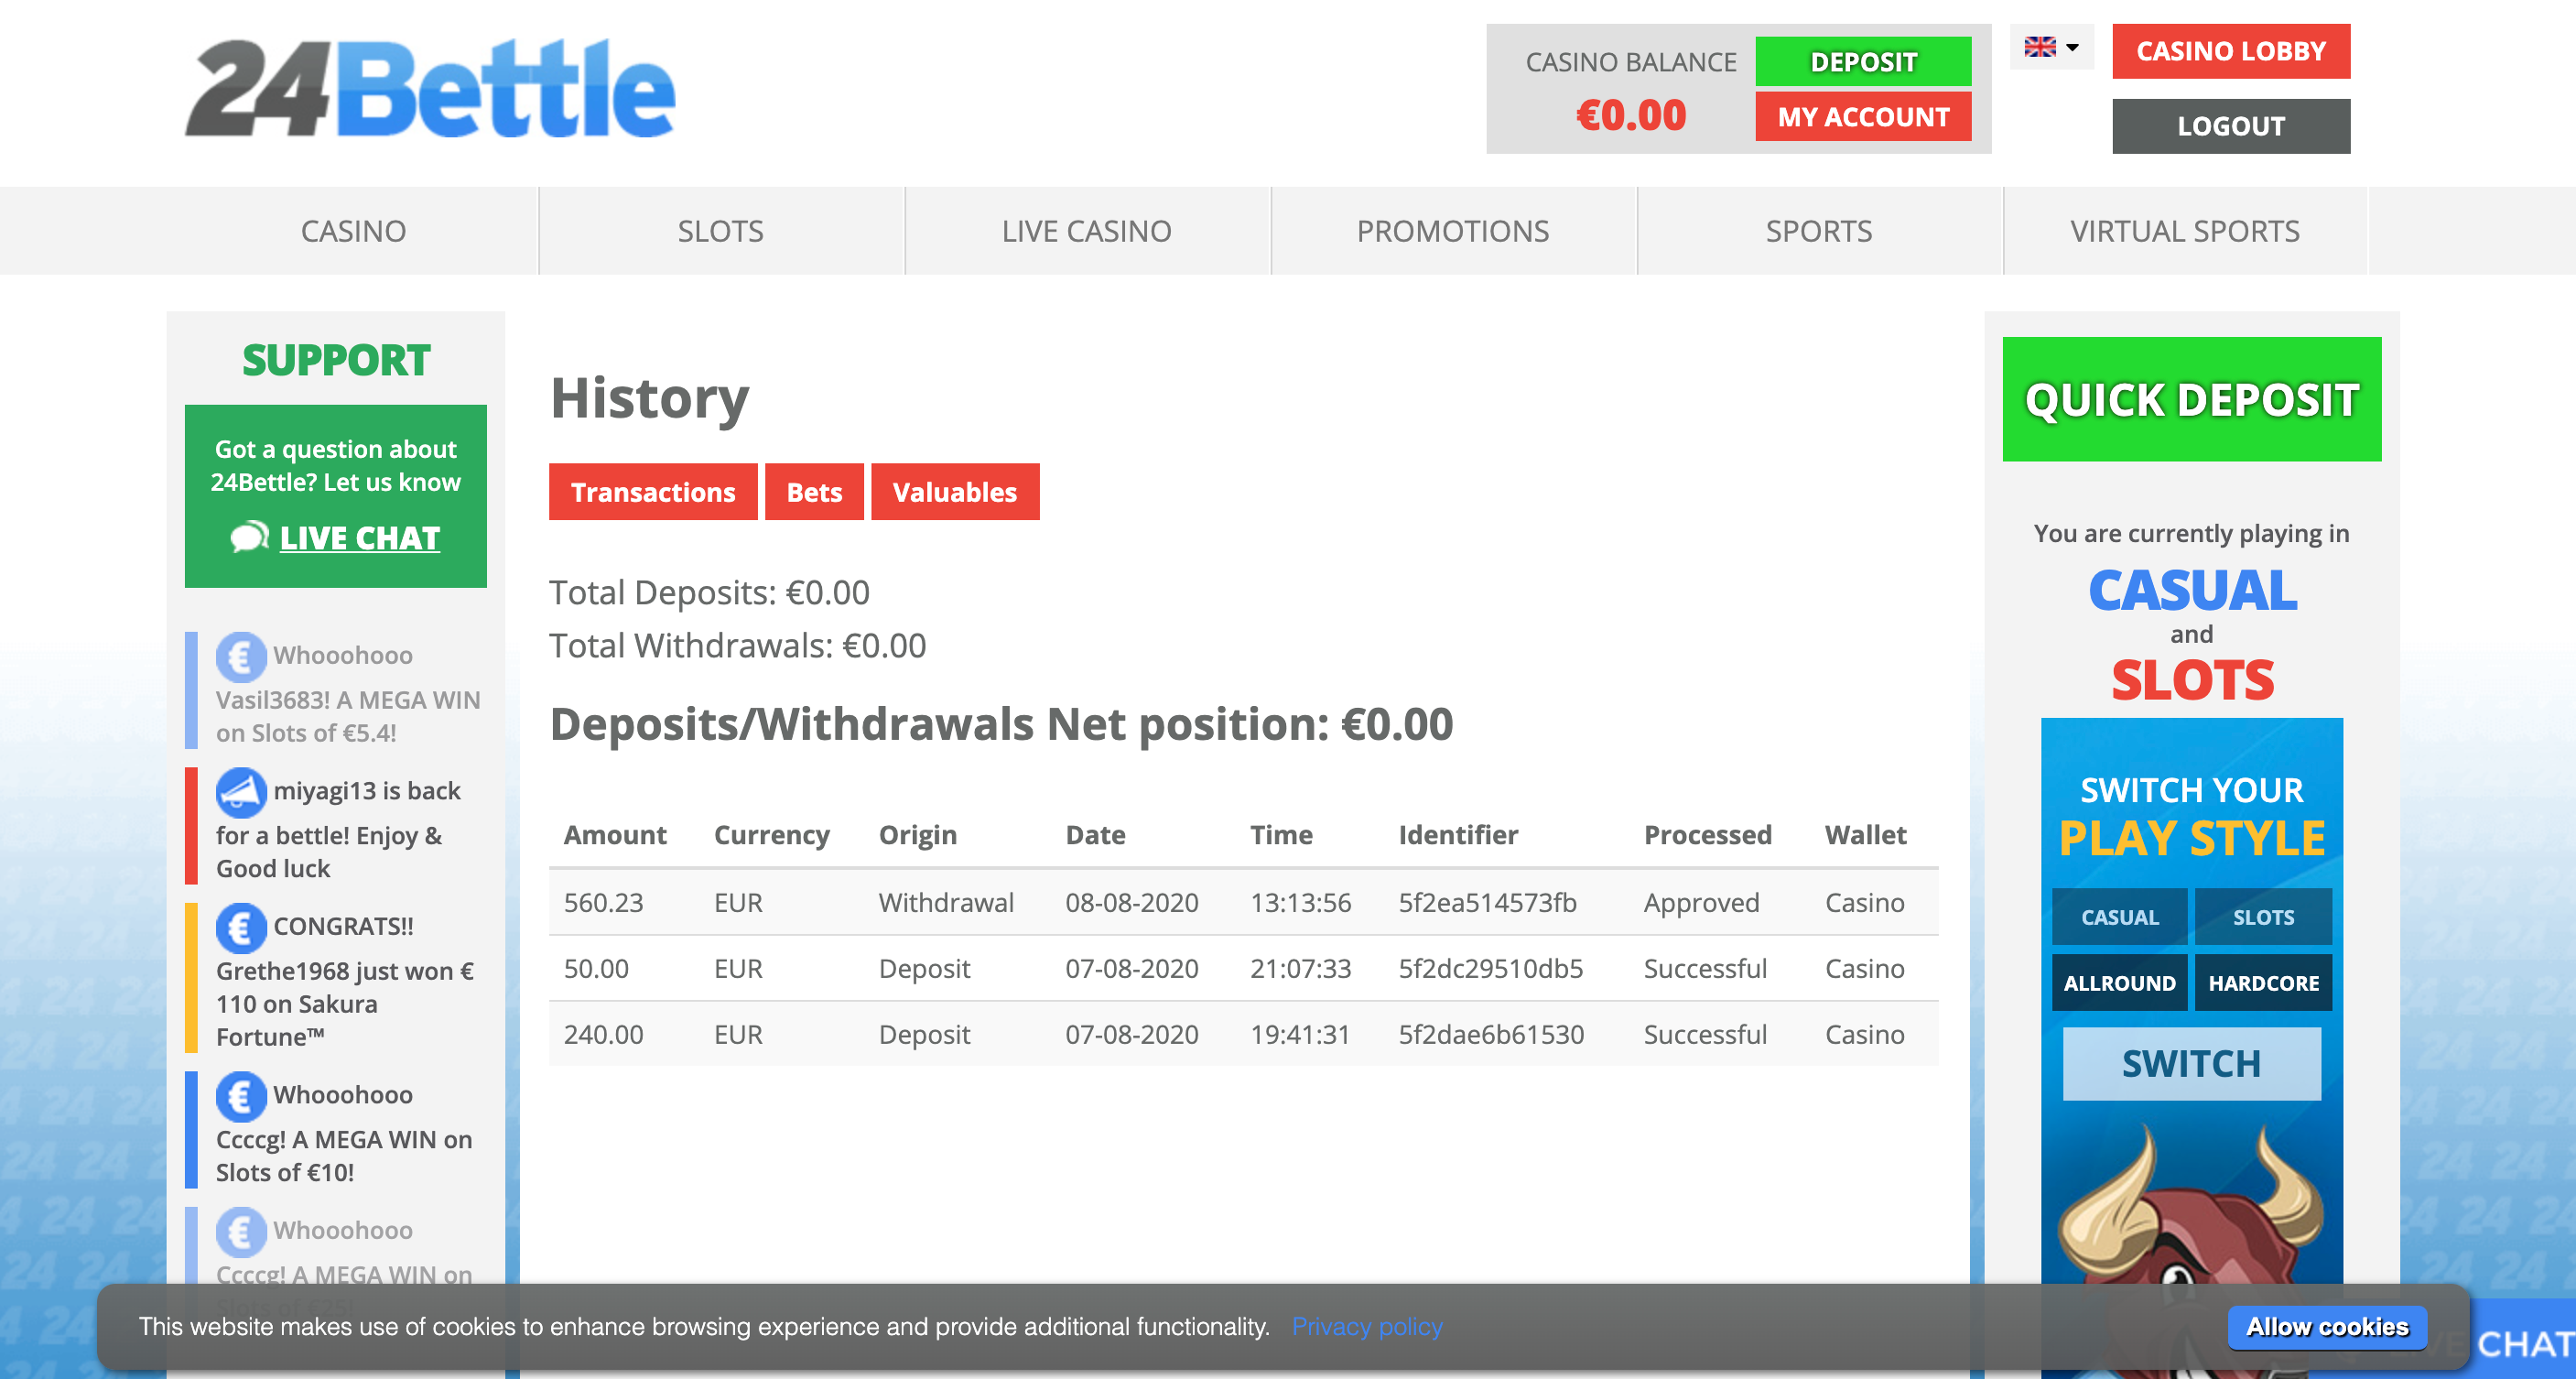Screen dimensions: 2576x1379
Task: Switch to the Transactions tab
Action: pyautogui.click(x=653, y=492)
